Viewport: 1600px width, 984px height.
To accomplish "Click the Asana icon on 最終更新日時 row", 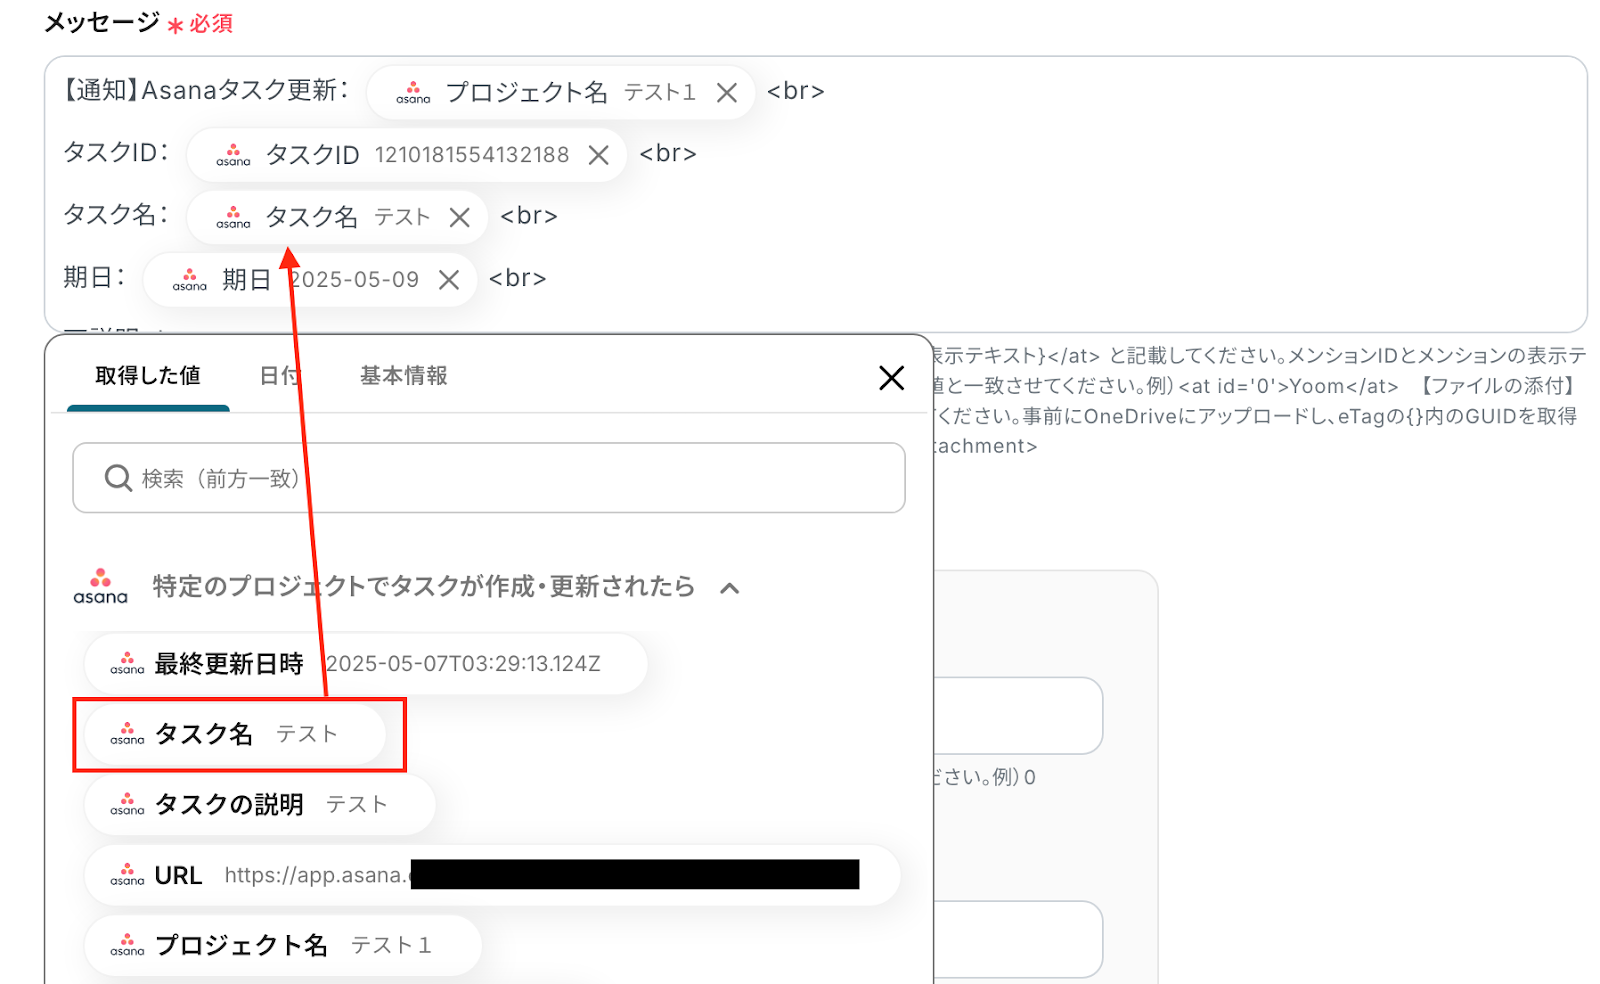I will (127, 664).
